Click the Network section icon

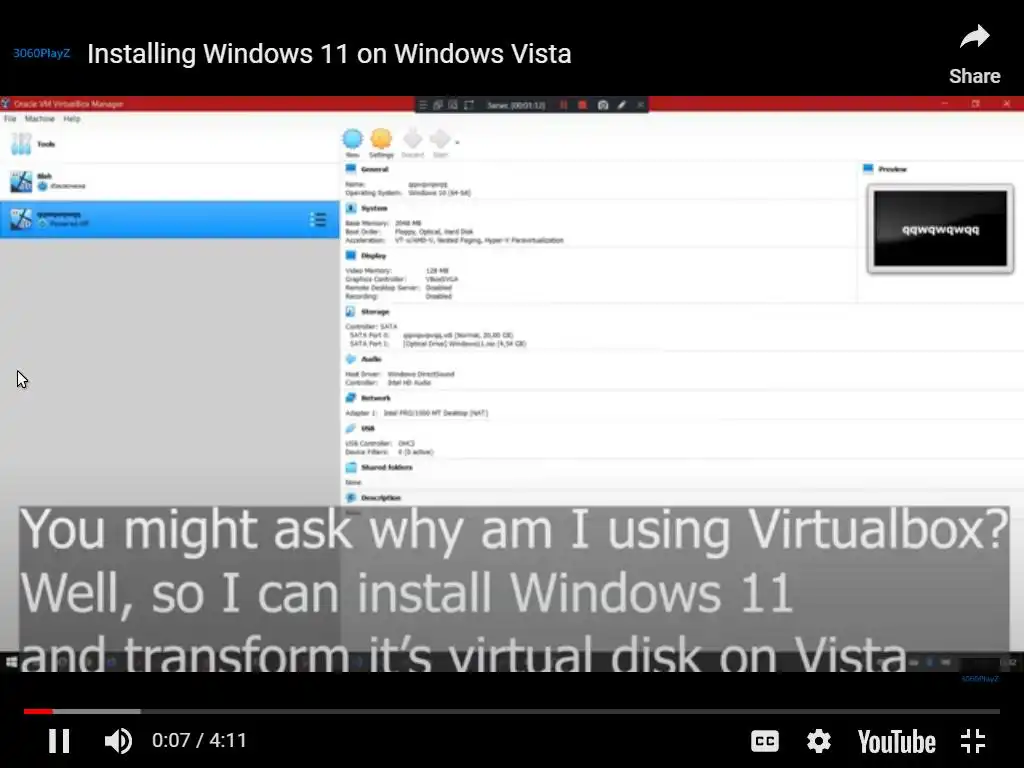(x=351, y=398)
